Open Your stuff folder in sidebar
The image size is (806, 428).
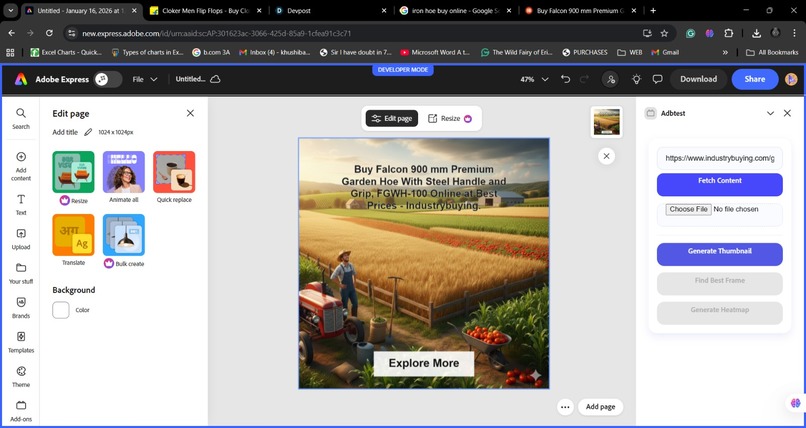[21, 273]
